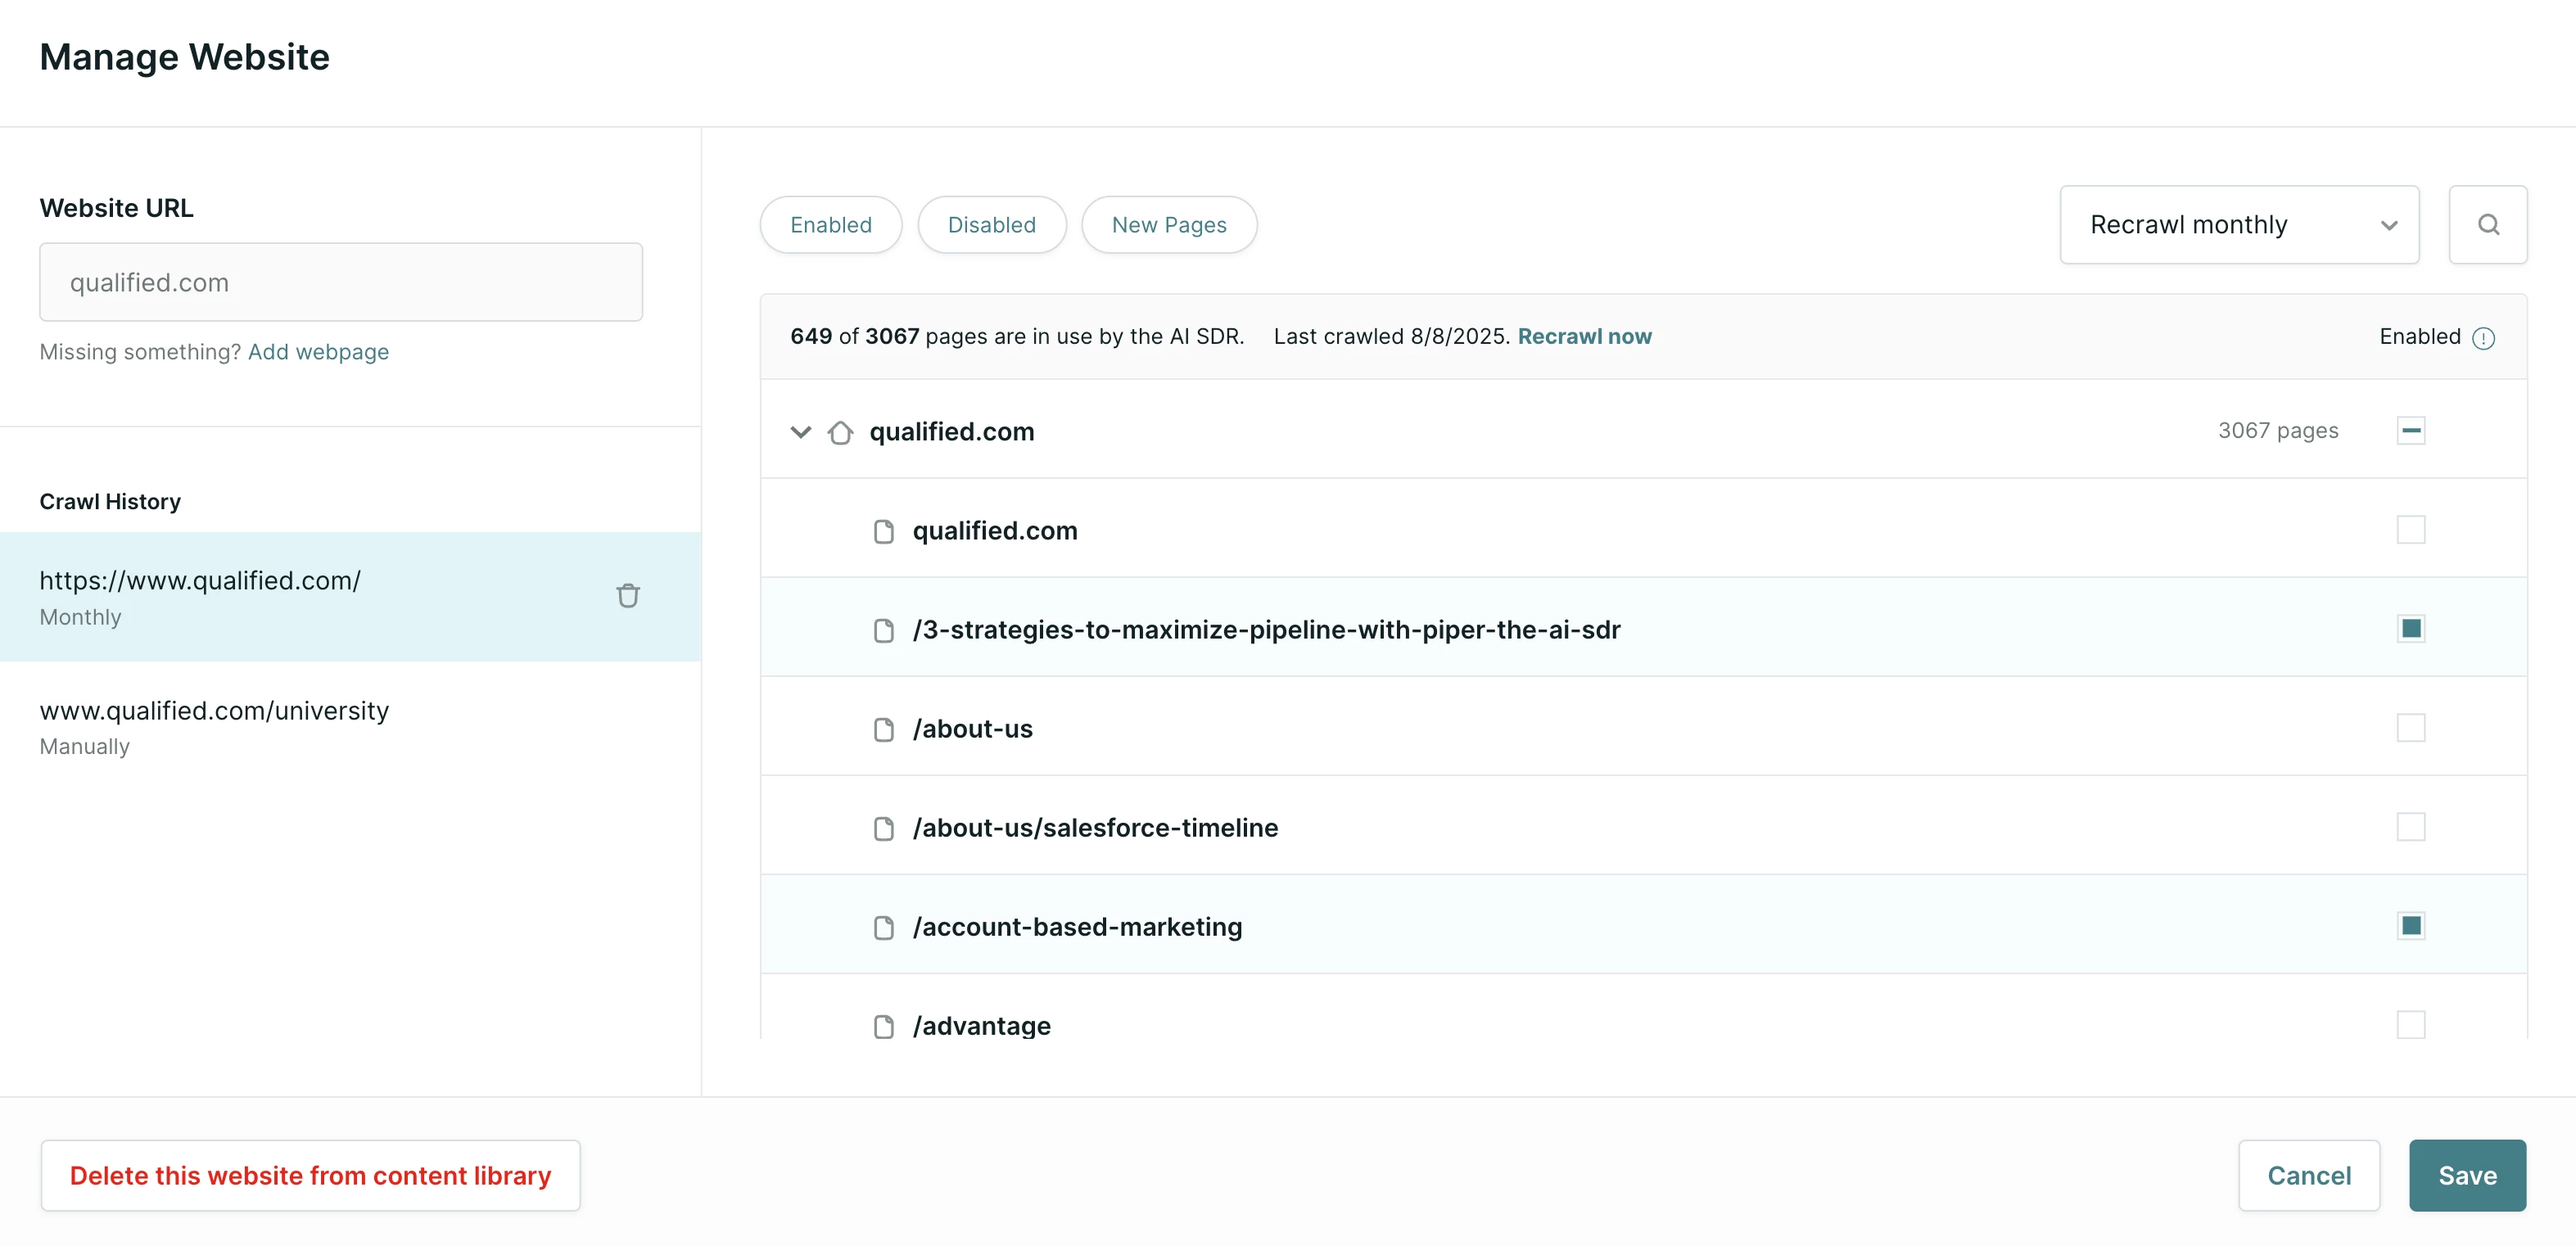Click the Website URL input field

[341, 282]
